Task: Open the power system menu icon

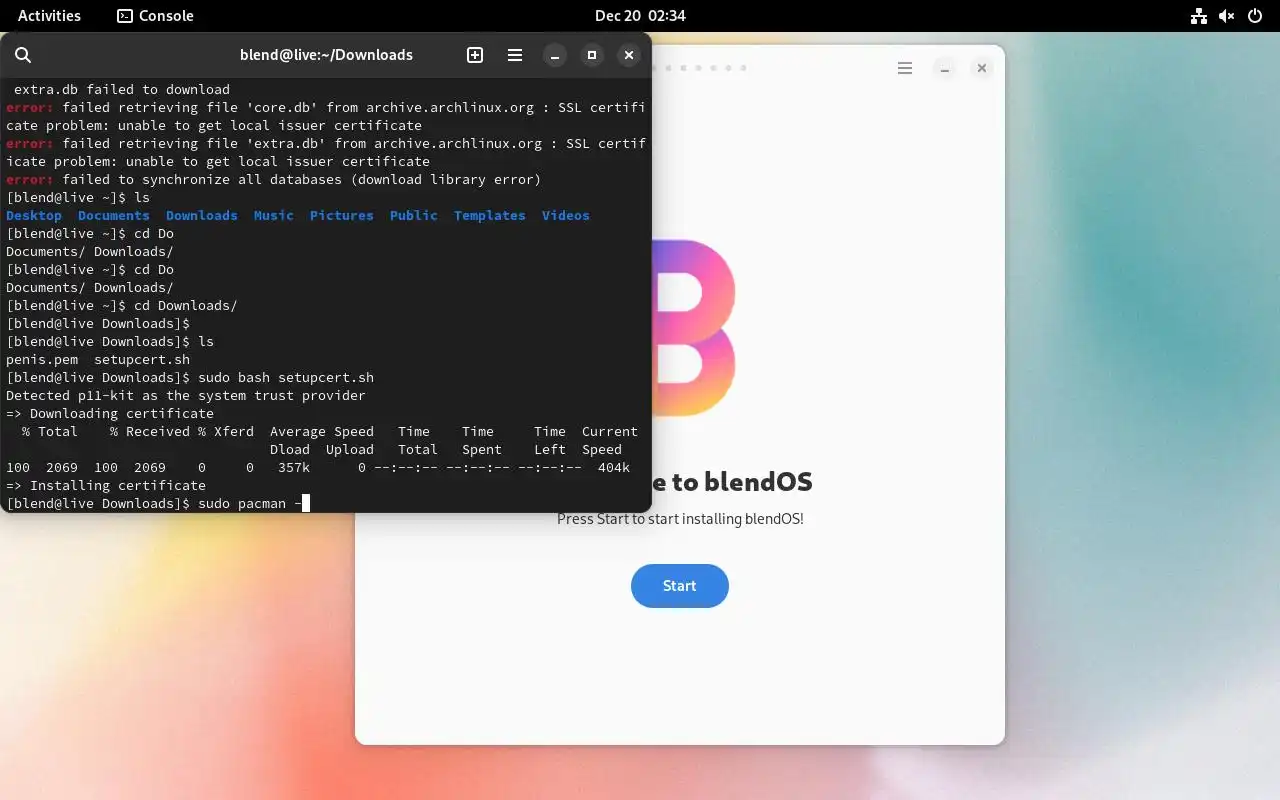Action: point(1255,15)
